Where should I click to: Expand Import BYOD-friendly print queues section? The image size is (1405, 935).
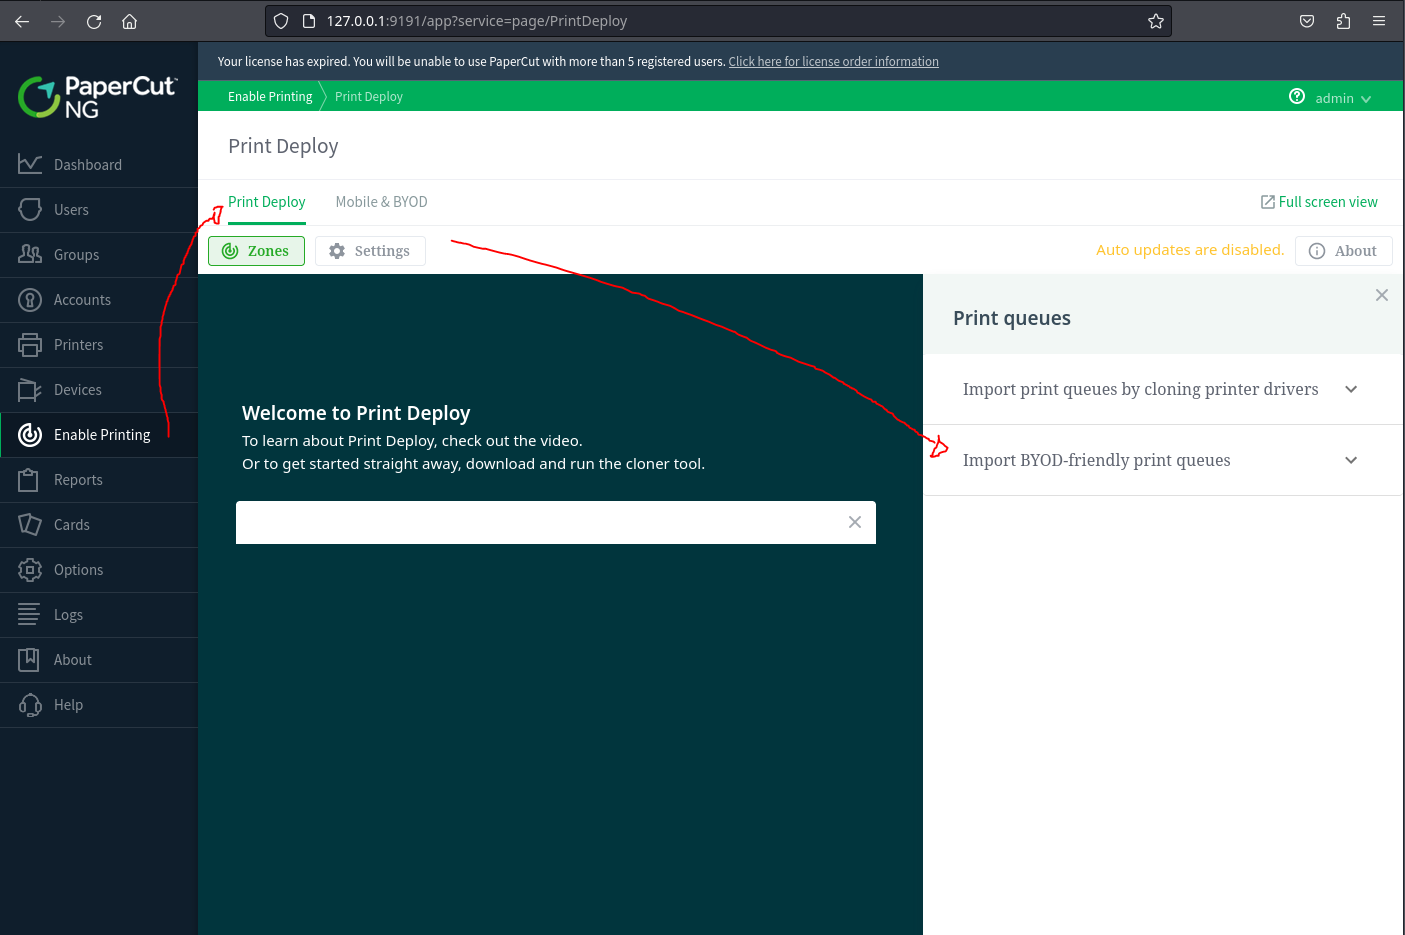[x=1162, y=460]
